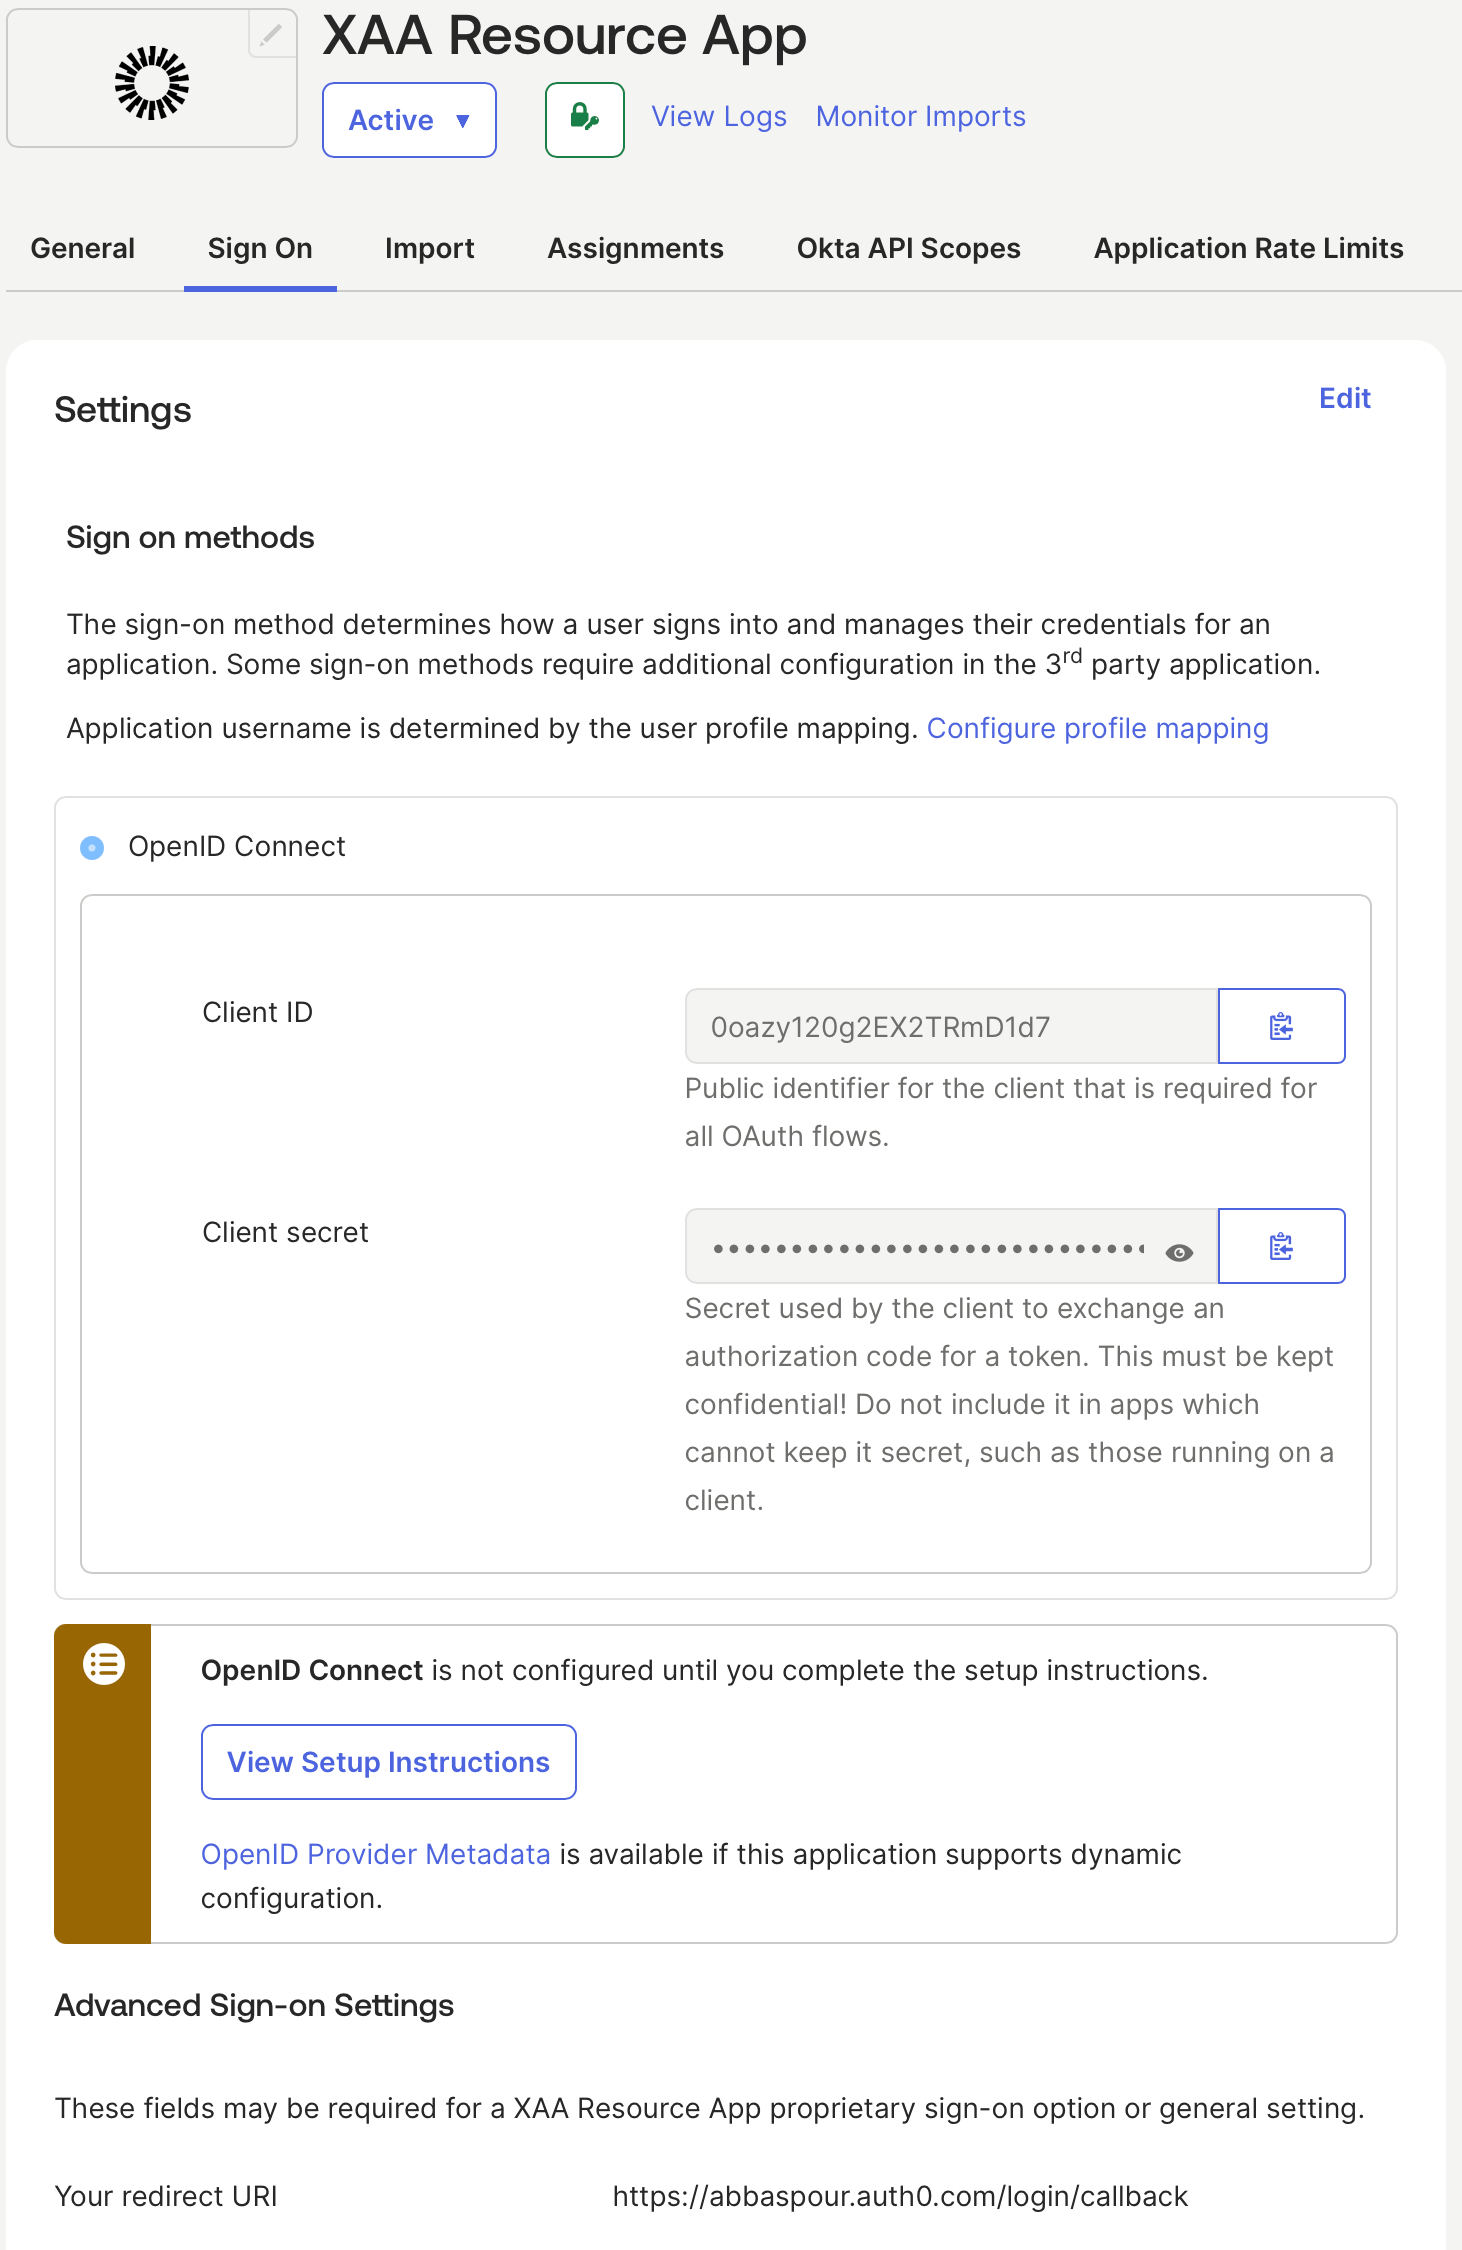Click the View Setup Instructions button
Viewport: 1462px width, 2250px height.
(x=389, y=1762)
